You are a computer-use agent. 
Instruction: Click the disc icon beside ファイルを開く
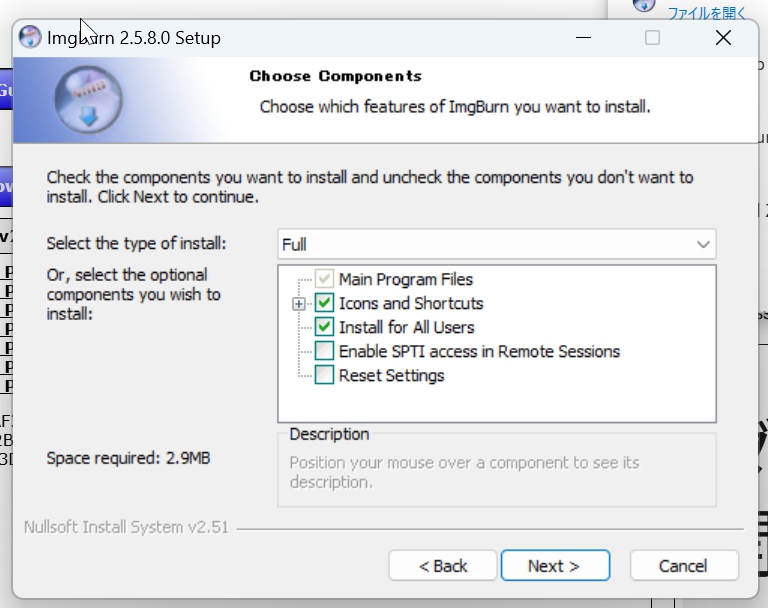pyautogui.click(x=644, y=5)
